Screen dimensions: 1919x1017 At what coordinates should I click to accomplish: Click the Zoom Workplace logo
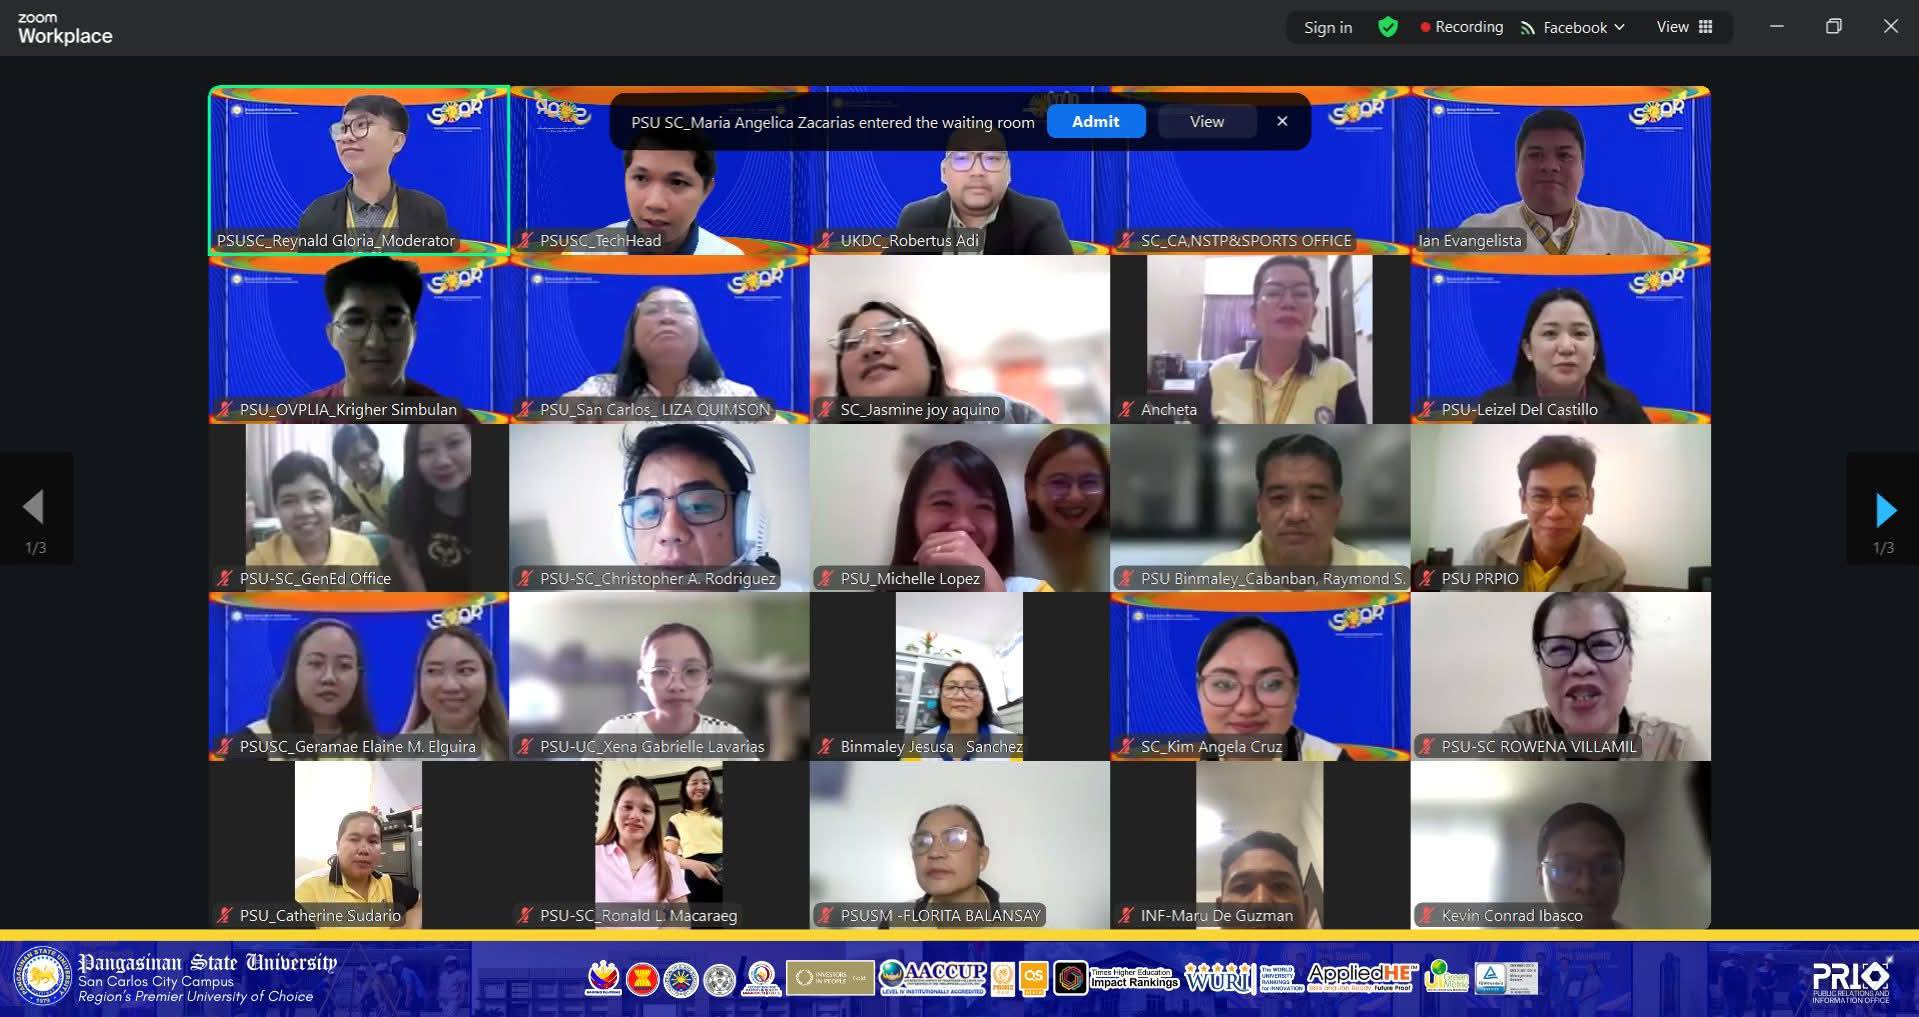65,29
